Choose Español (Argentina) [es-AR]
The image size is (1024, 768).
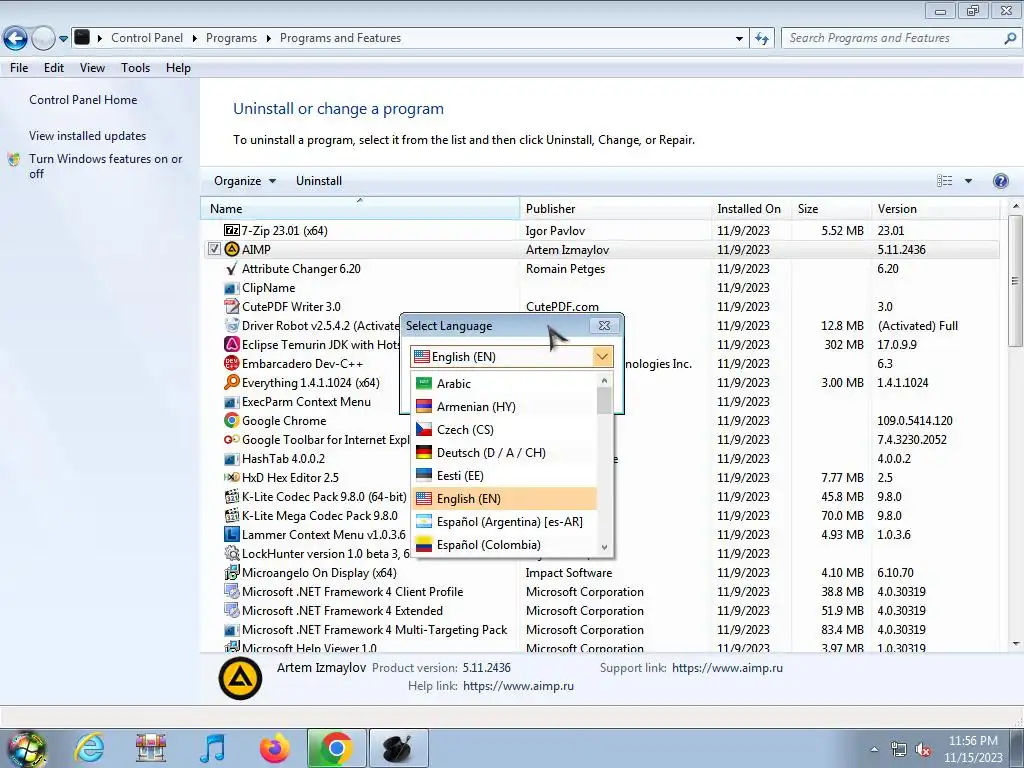pyautogui.click(x=504, y=522)
